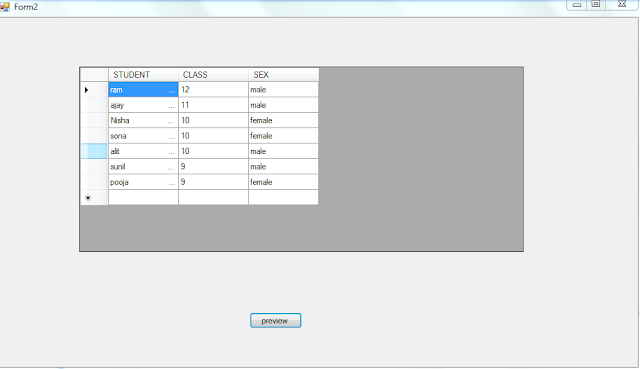This screenshot has height=369, width=640.
Task: Close the Form2 window
Action: click(x=622, y=4)
